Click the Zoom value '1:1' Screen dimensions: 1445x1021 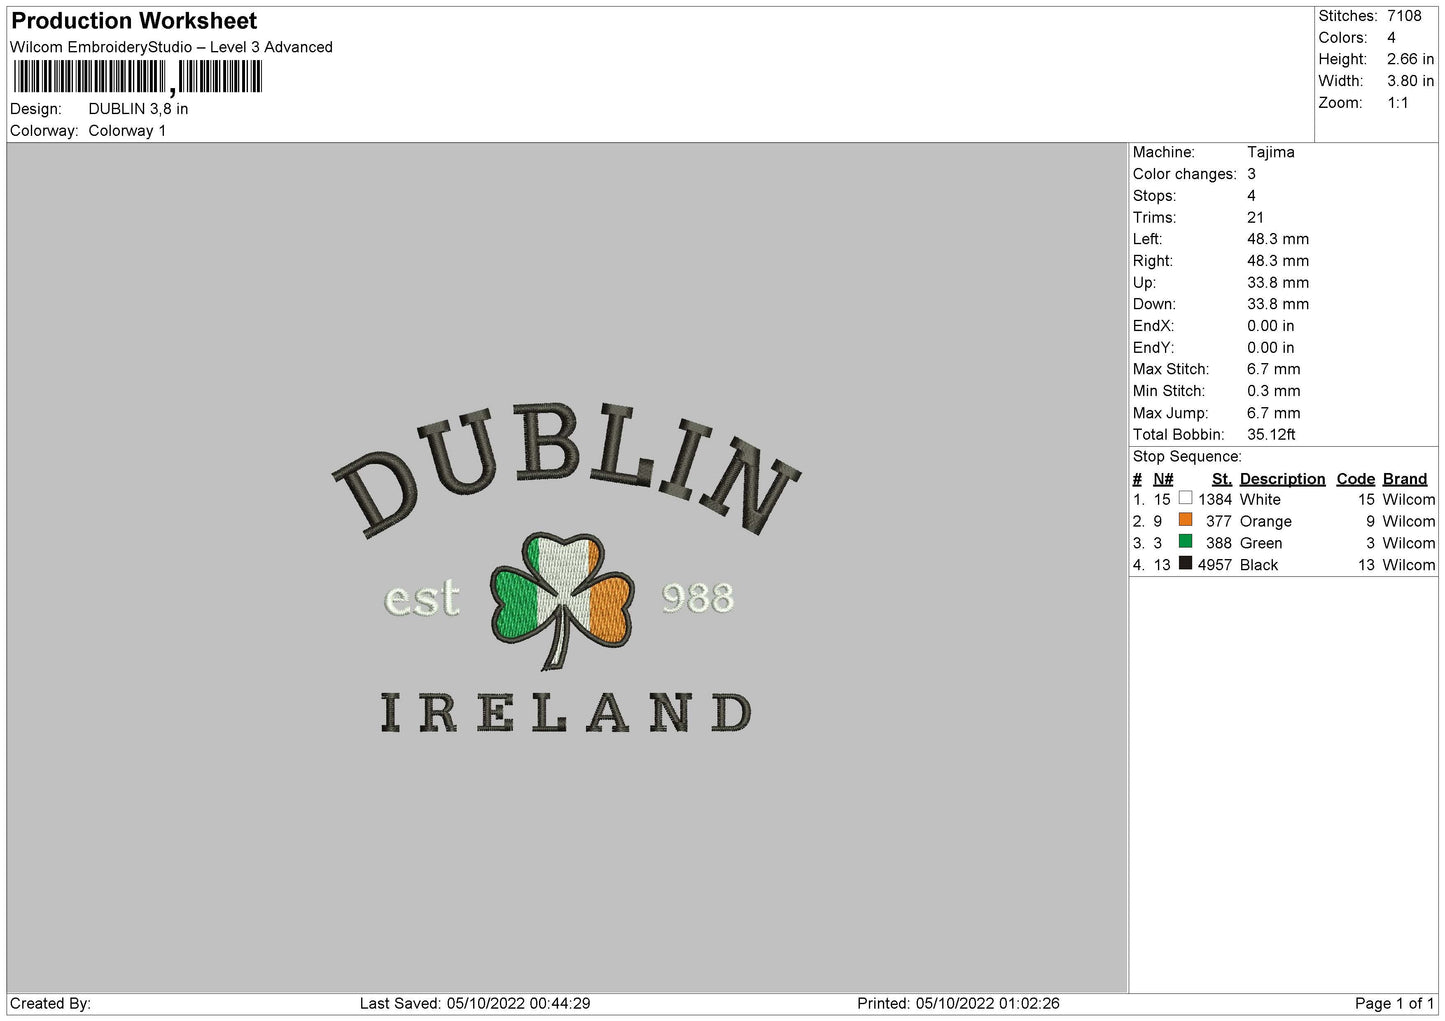[1397, 103]
